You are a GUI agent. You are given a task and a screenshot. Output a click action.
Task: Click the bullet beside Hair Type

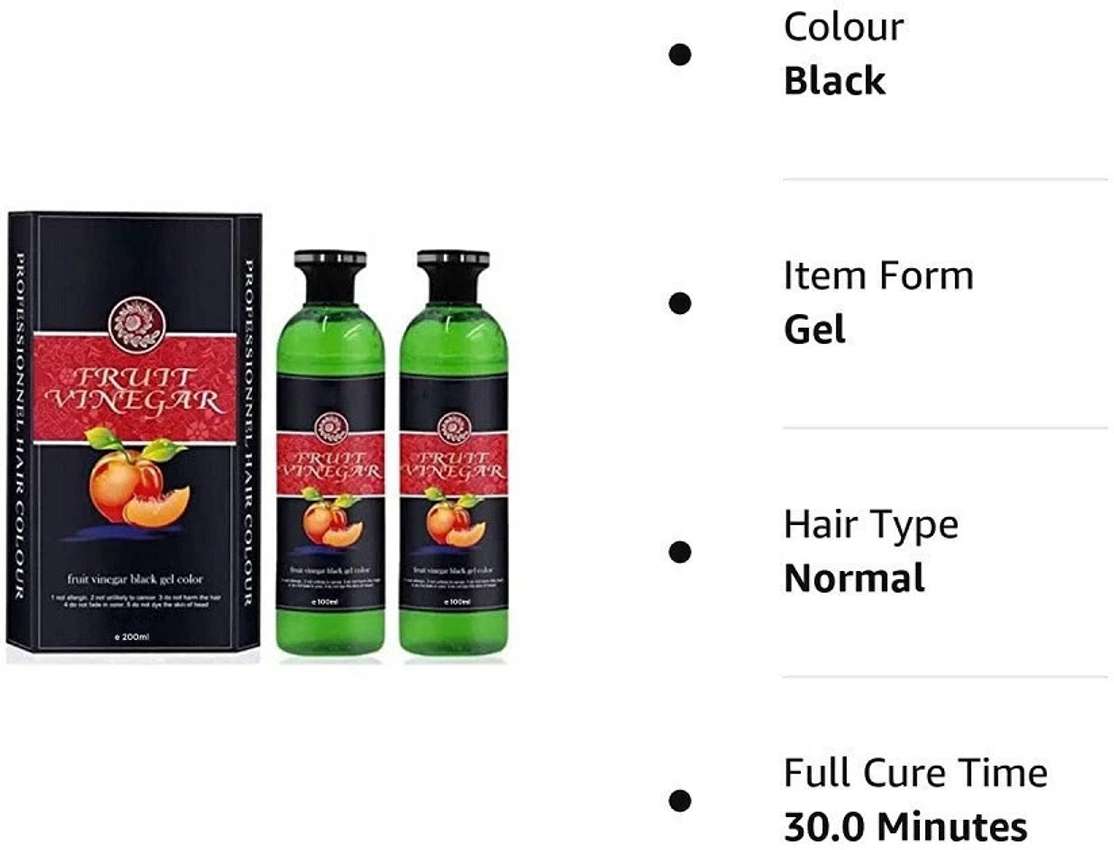[680, 552]
